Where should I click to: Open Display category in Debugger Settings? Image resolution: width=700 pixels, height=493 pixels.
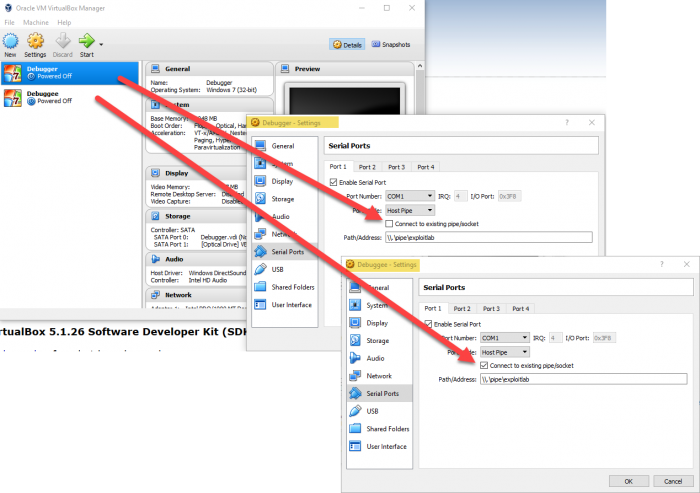(284, 181)
